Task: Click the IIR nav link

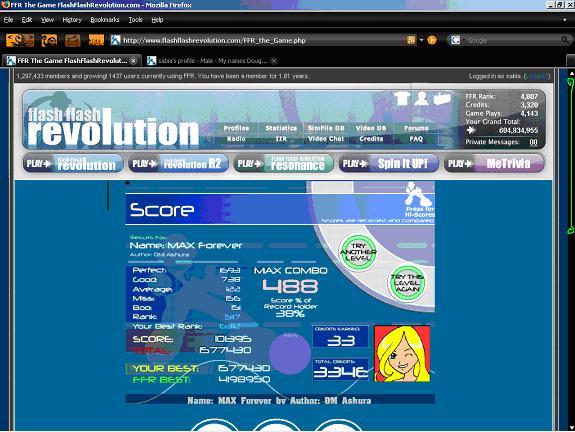Action: click(281, 139)
